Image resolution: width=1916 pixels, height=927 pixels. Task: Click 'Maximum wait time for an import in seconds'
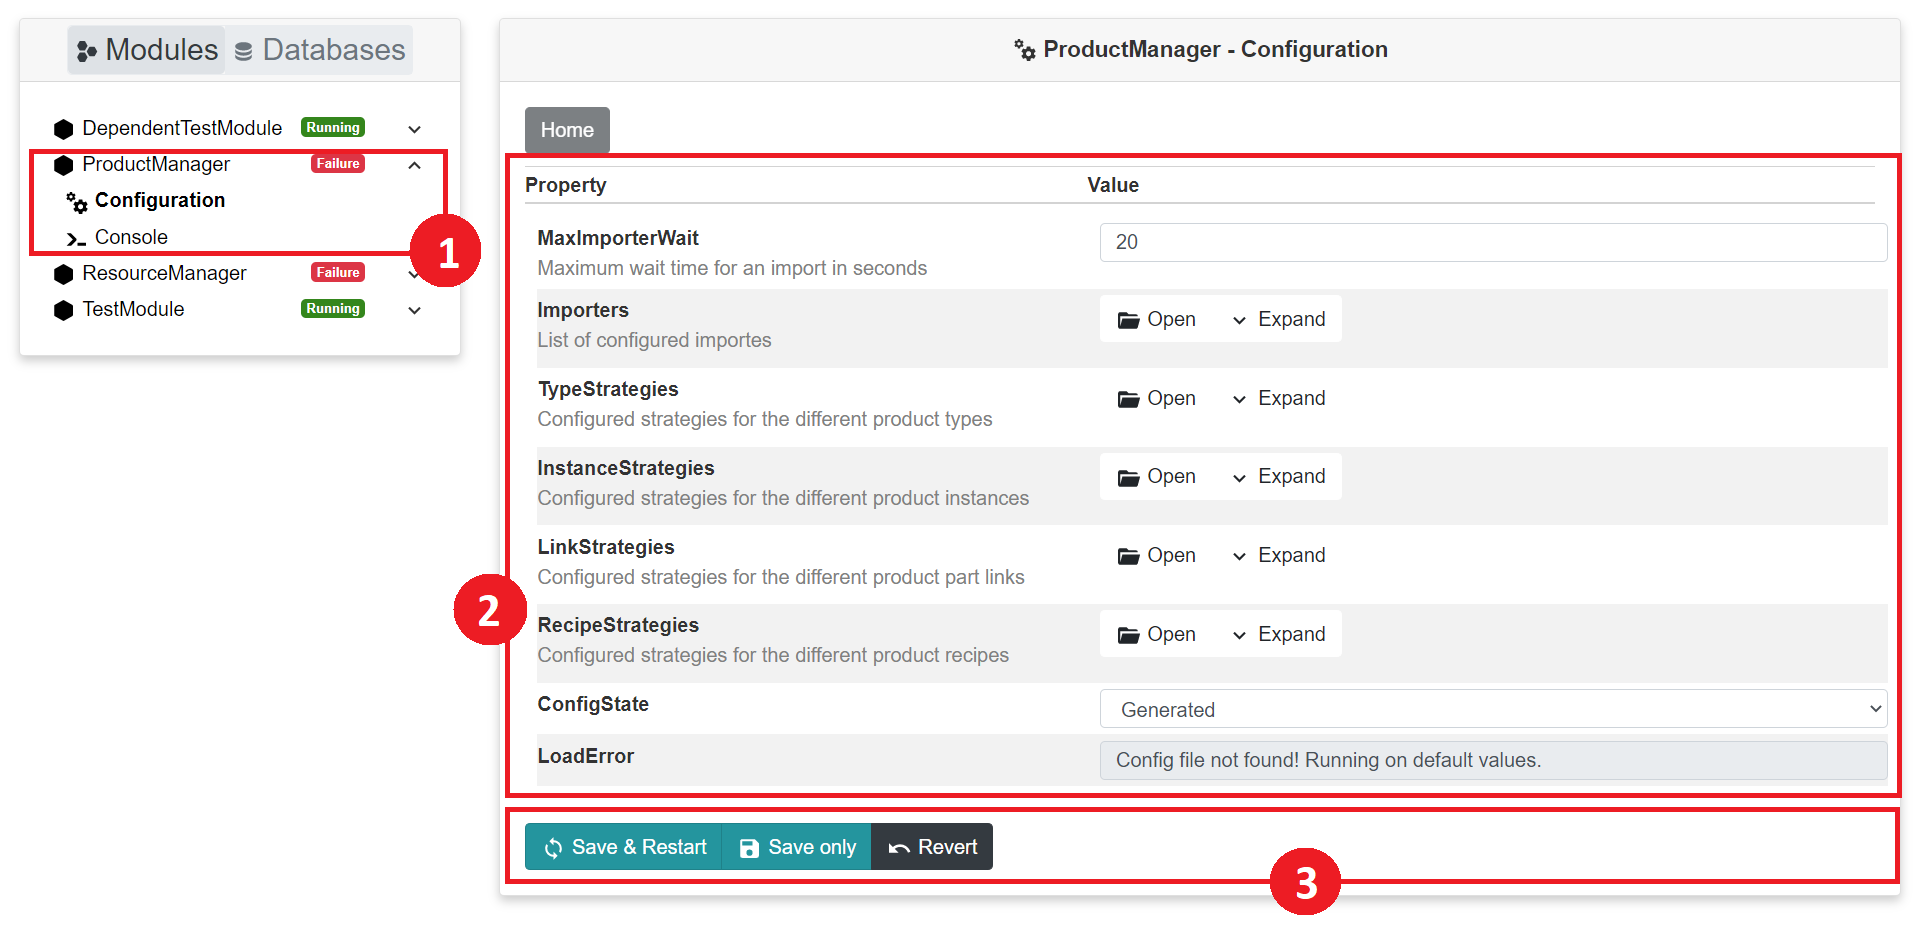pos(732,268)
